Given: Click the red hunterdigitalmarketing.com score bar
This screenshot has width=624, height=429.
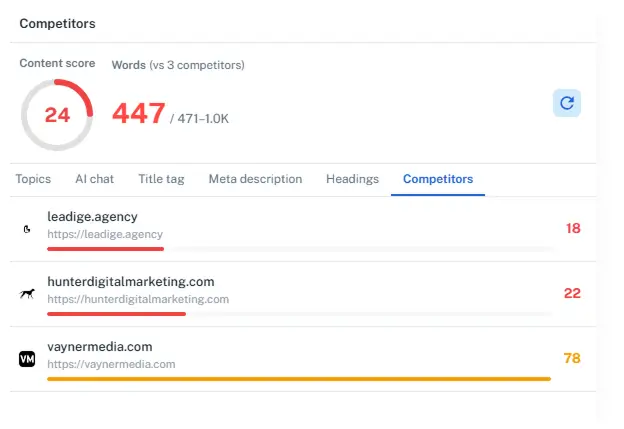Looking at the screenshot, I should pos(116,314).
